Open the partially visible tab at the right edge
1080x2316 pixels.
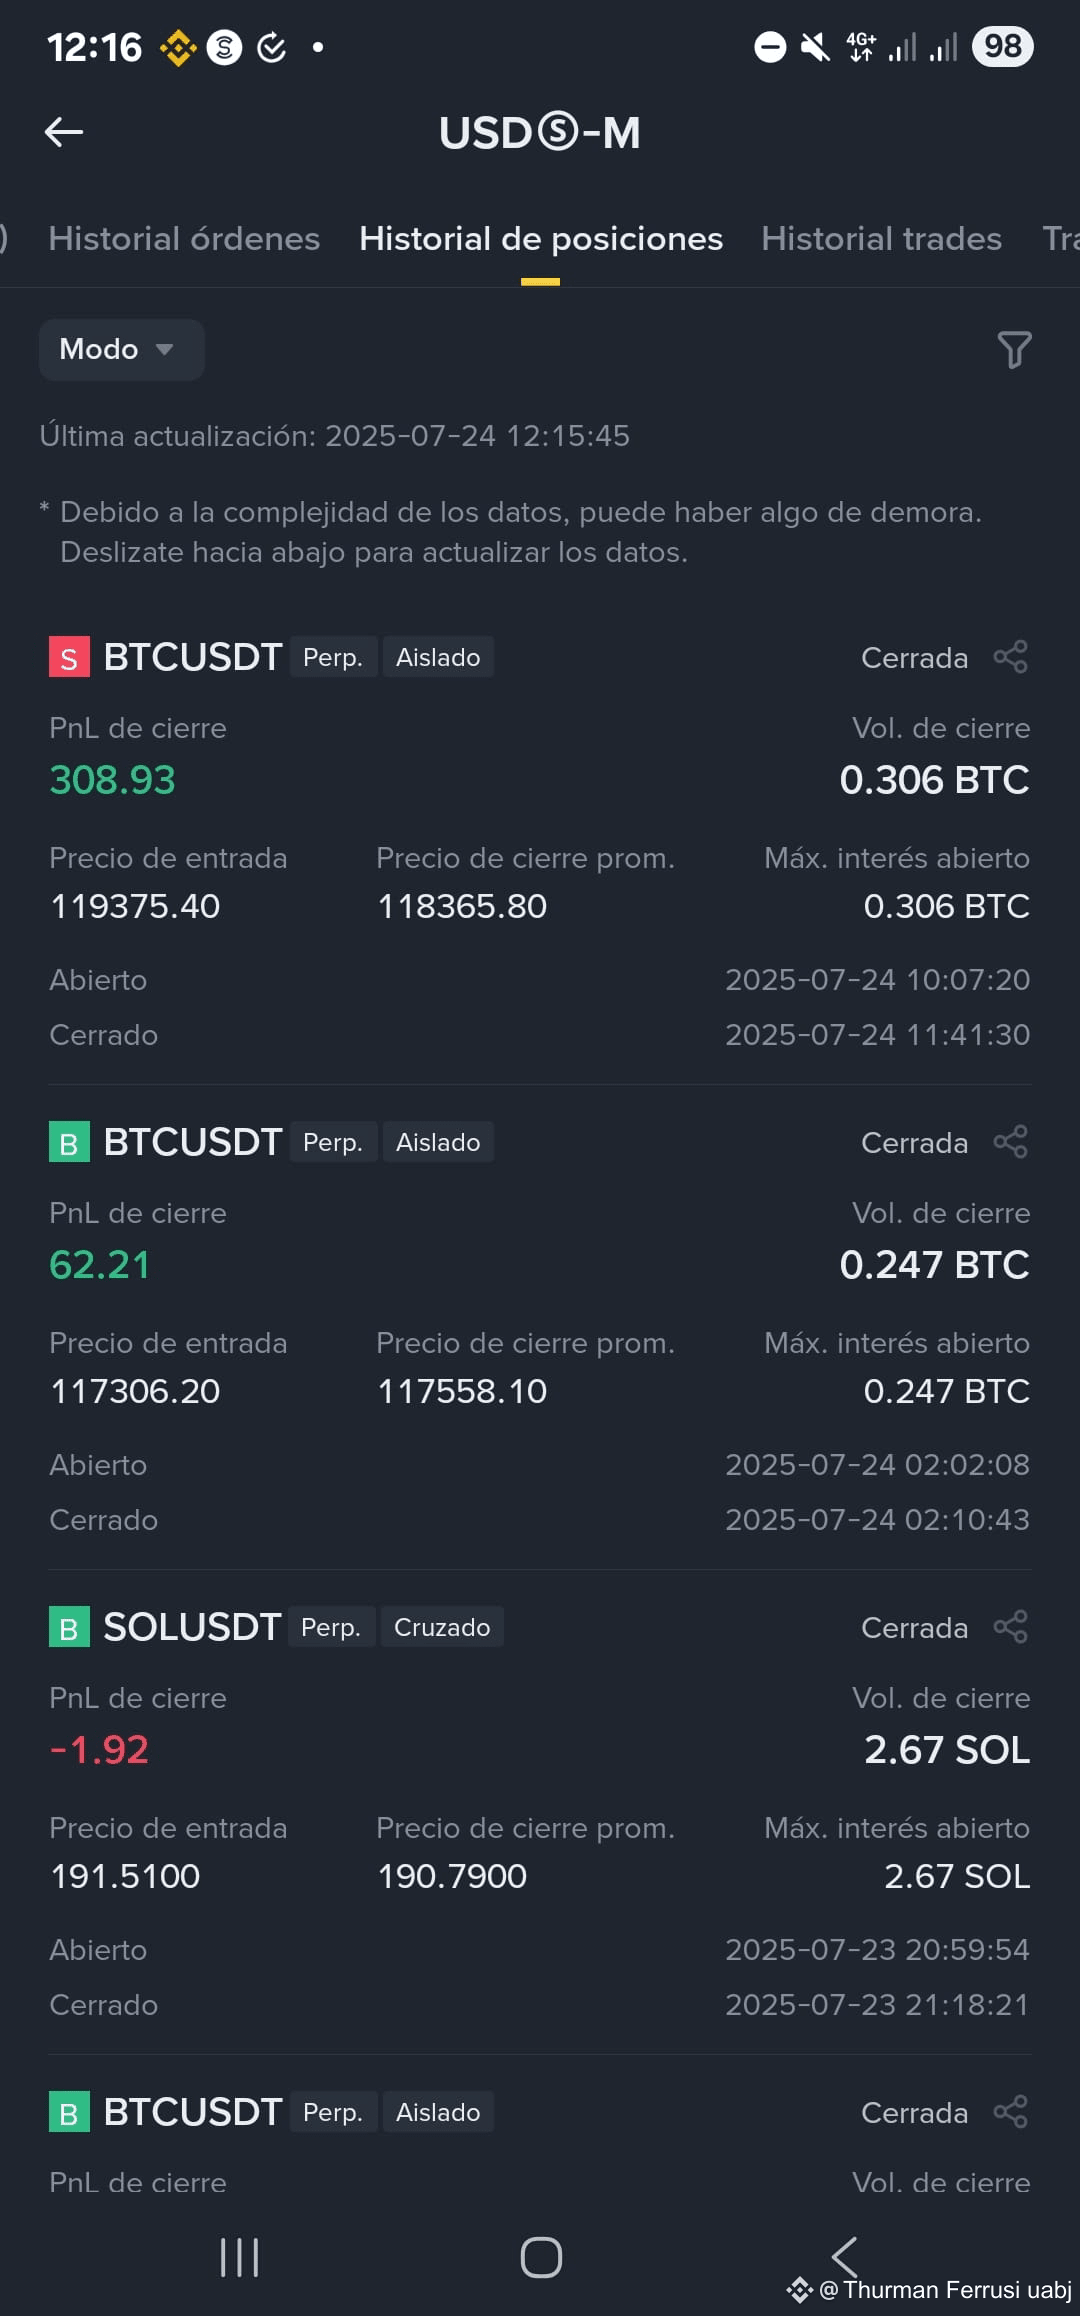tap(1060, 239)
